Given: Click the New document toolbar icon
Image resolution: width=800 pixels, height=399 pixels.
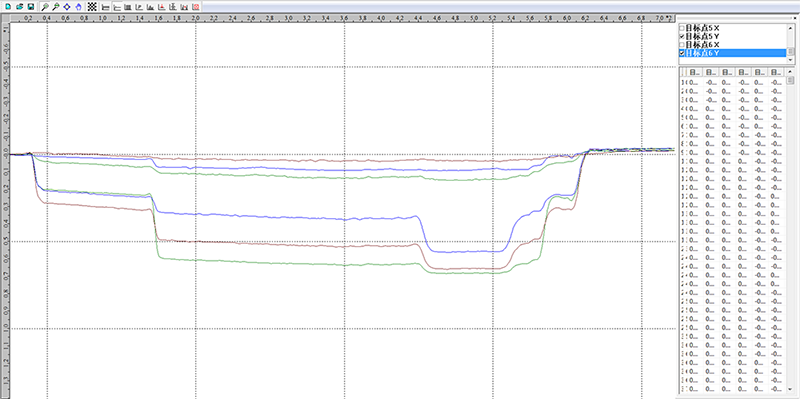Looking at the screenshot, I should tap(8, 7).
